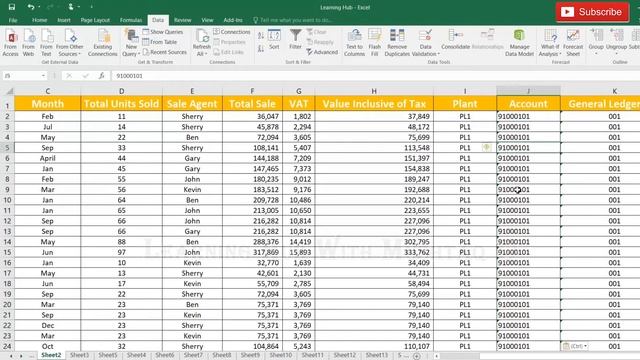Click the From Text import icon

point(46,42)
